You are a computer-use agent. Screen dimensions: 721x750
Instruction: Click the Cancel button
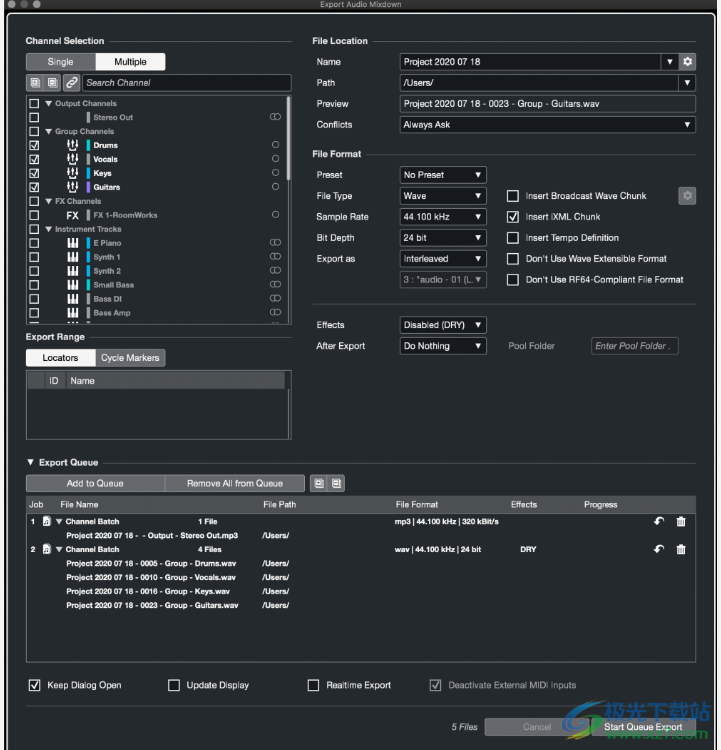(x=537, y=727)
